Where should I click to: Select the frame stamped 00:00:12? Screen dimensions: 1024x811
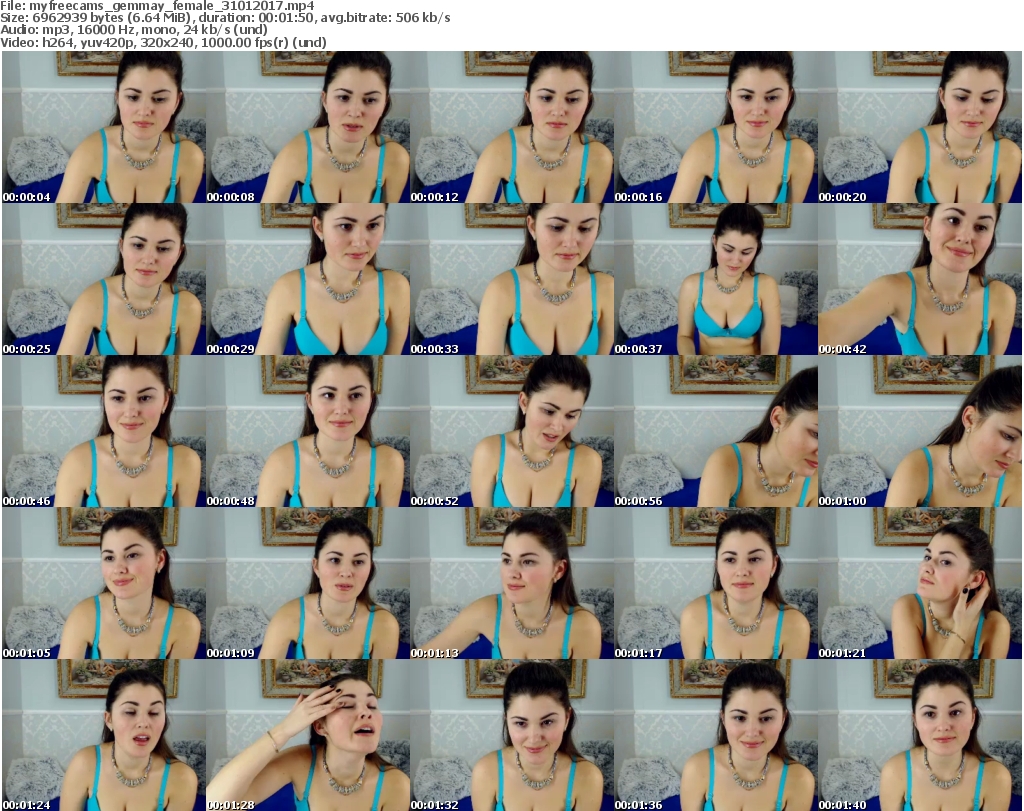[512, 127]
